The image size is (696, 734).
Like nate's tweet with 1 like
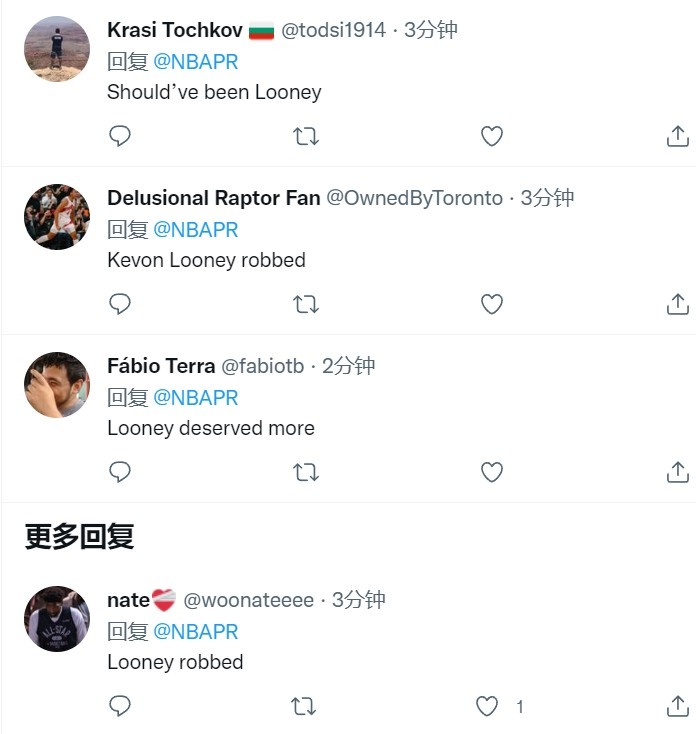[x=487, y=706]
